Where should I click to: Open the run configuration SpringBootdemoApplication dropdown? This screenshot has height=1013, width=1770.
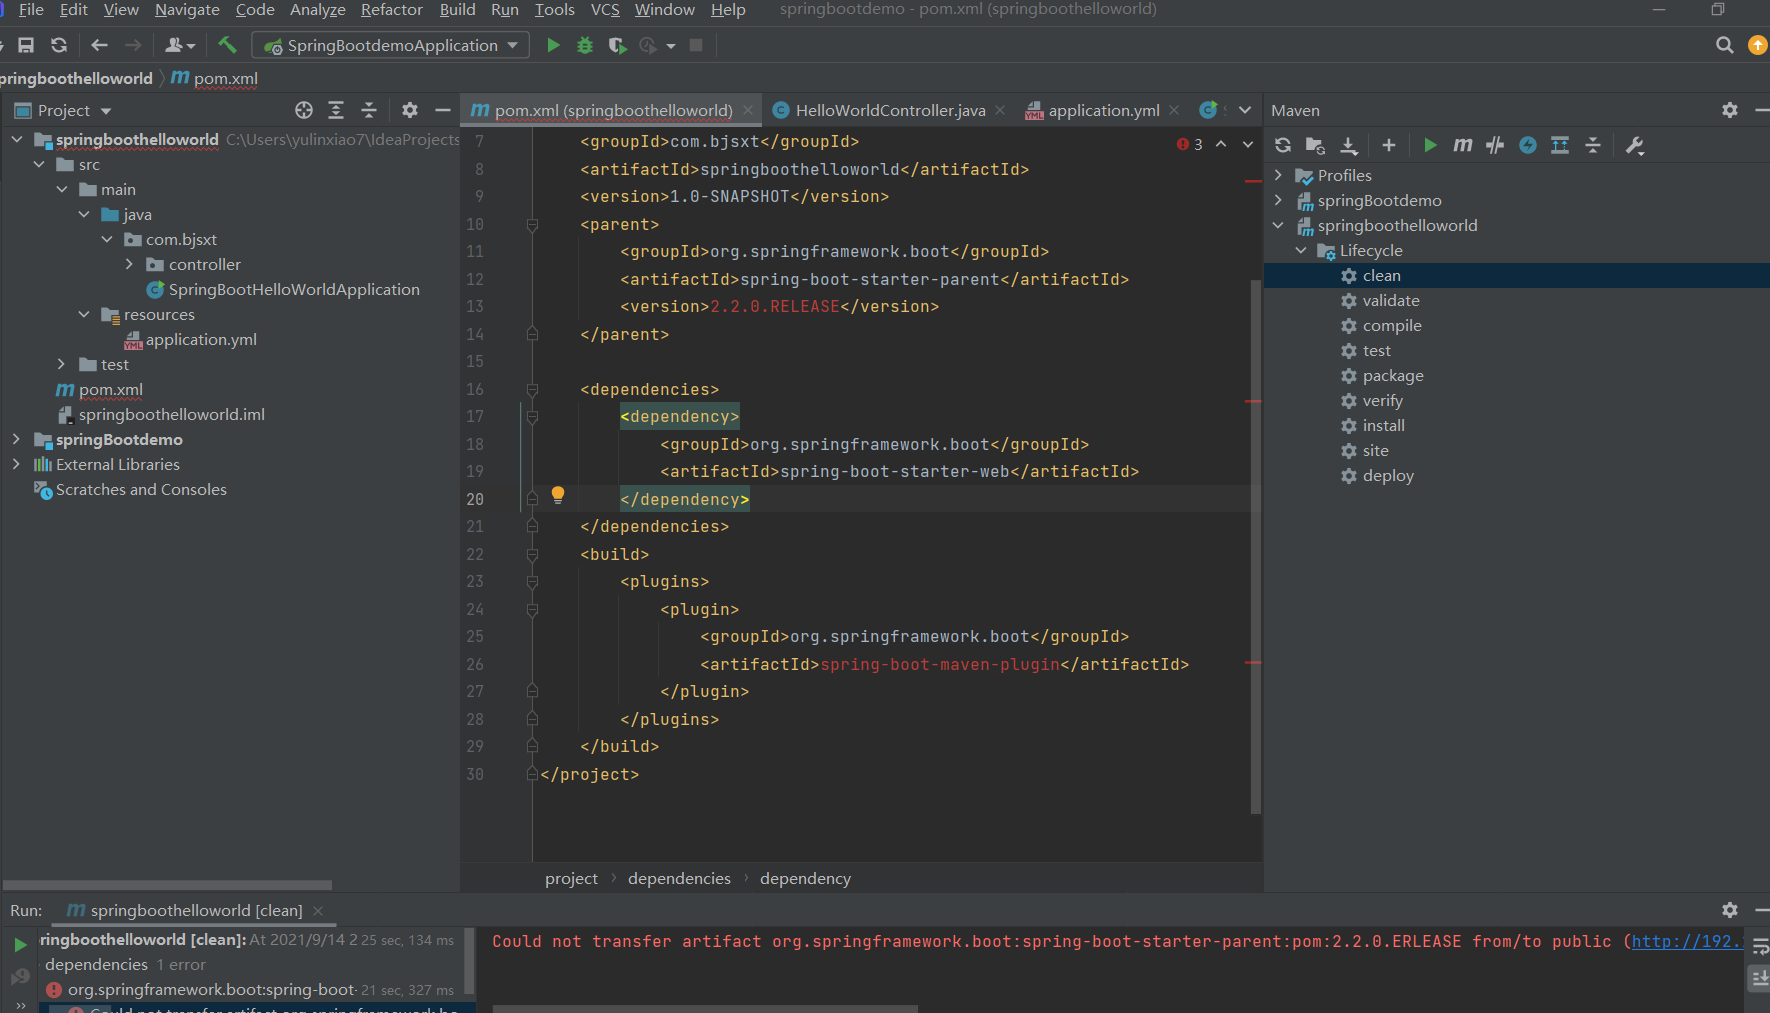point(391,45)
